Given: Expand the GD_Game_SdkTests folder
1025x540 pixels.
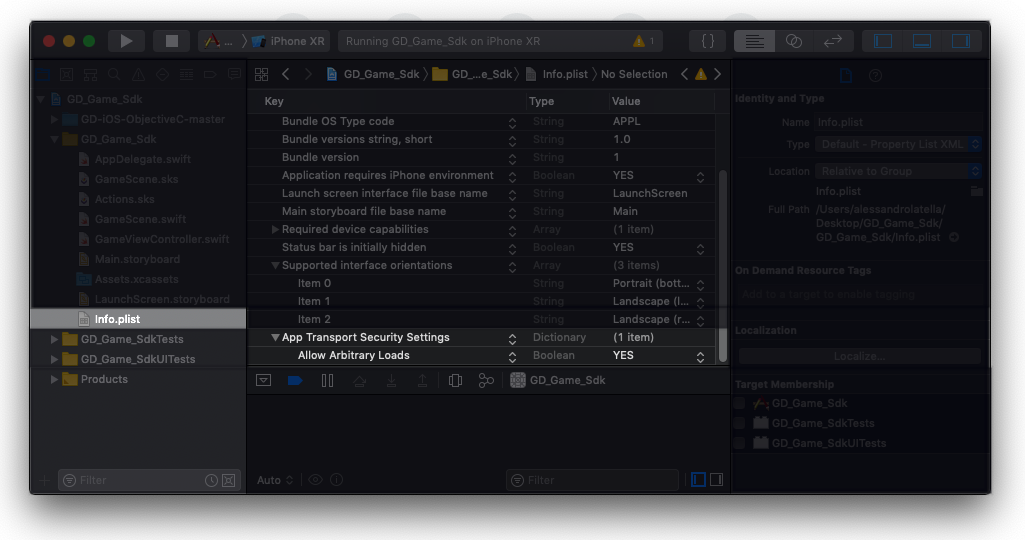Looking at the screenshot, I should click(x=54, y=339).
